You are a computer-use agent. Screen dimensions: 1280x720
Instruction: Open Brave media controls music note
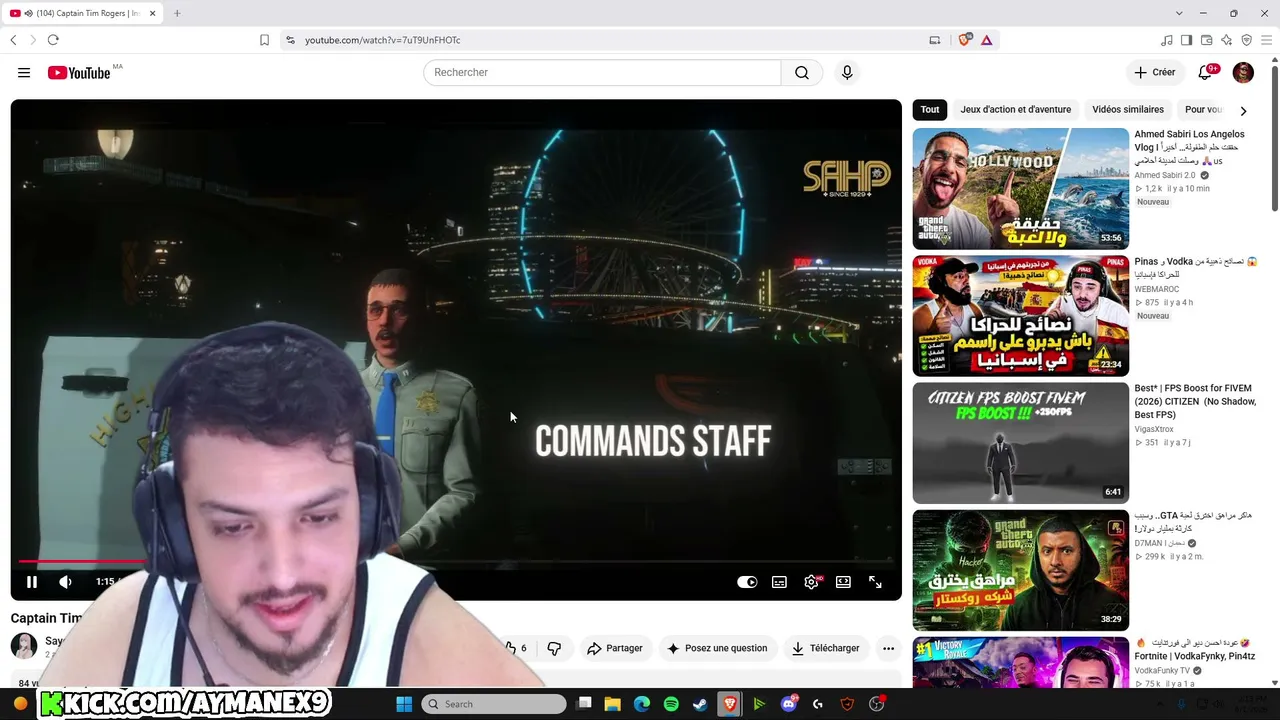1167,40
